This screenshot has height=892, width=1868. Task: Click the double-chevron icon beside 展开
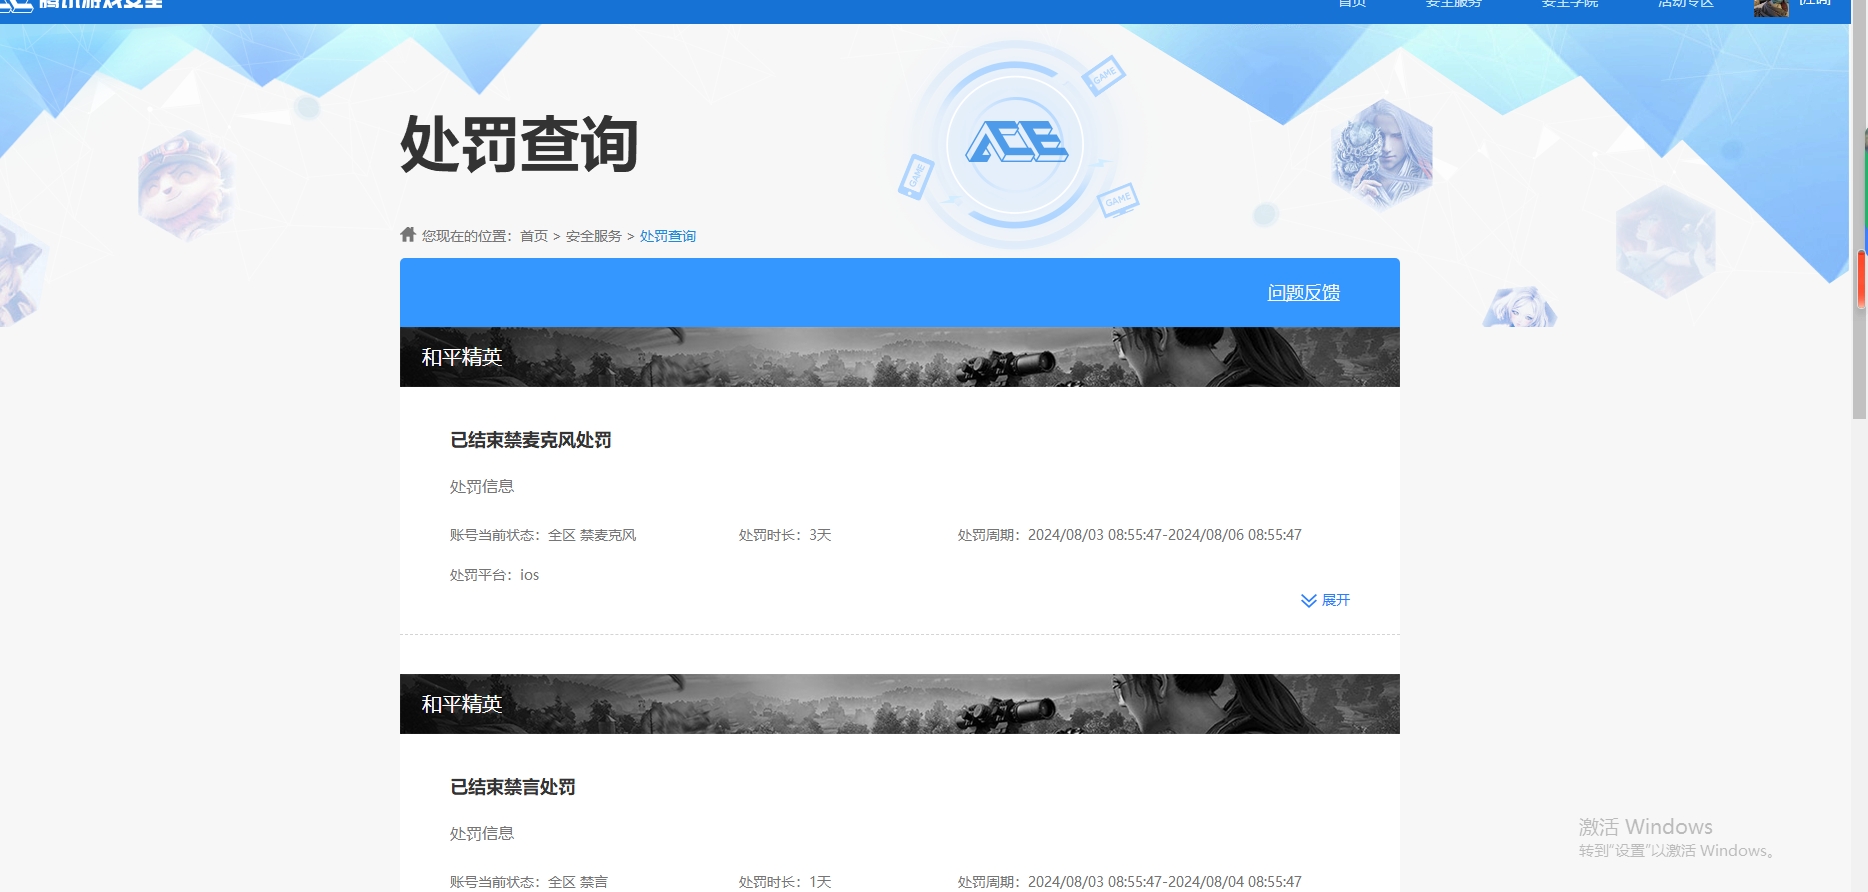pos(1308,601)
